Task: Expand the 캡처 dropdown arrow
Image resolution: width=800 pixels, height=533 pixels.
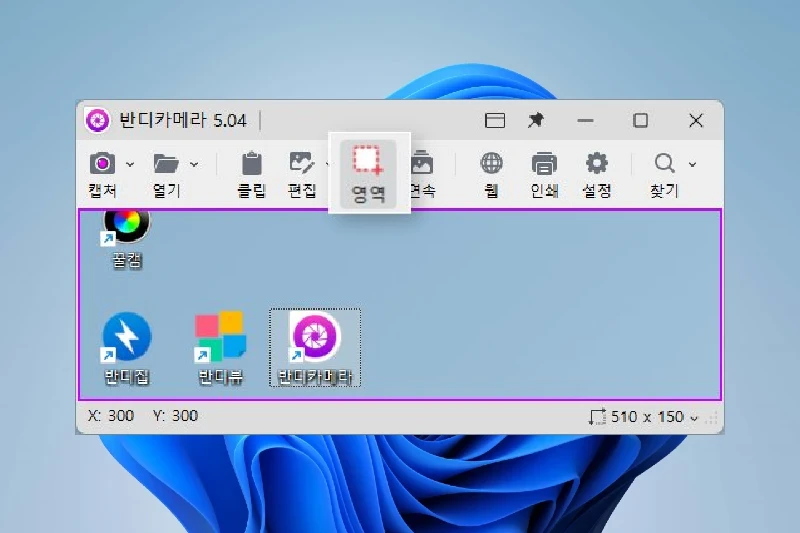Action: click(x=130, y=165)
